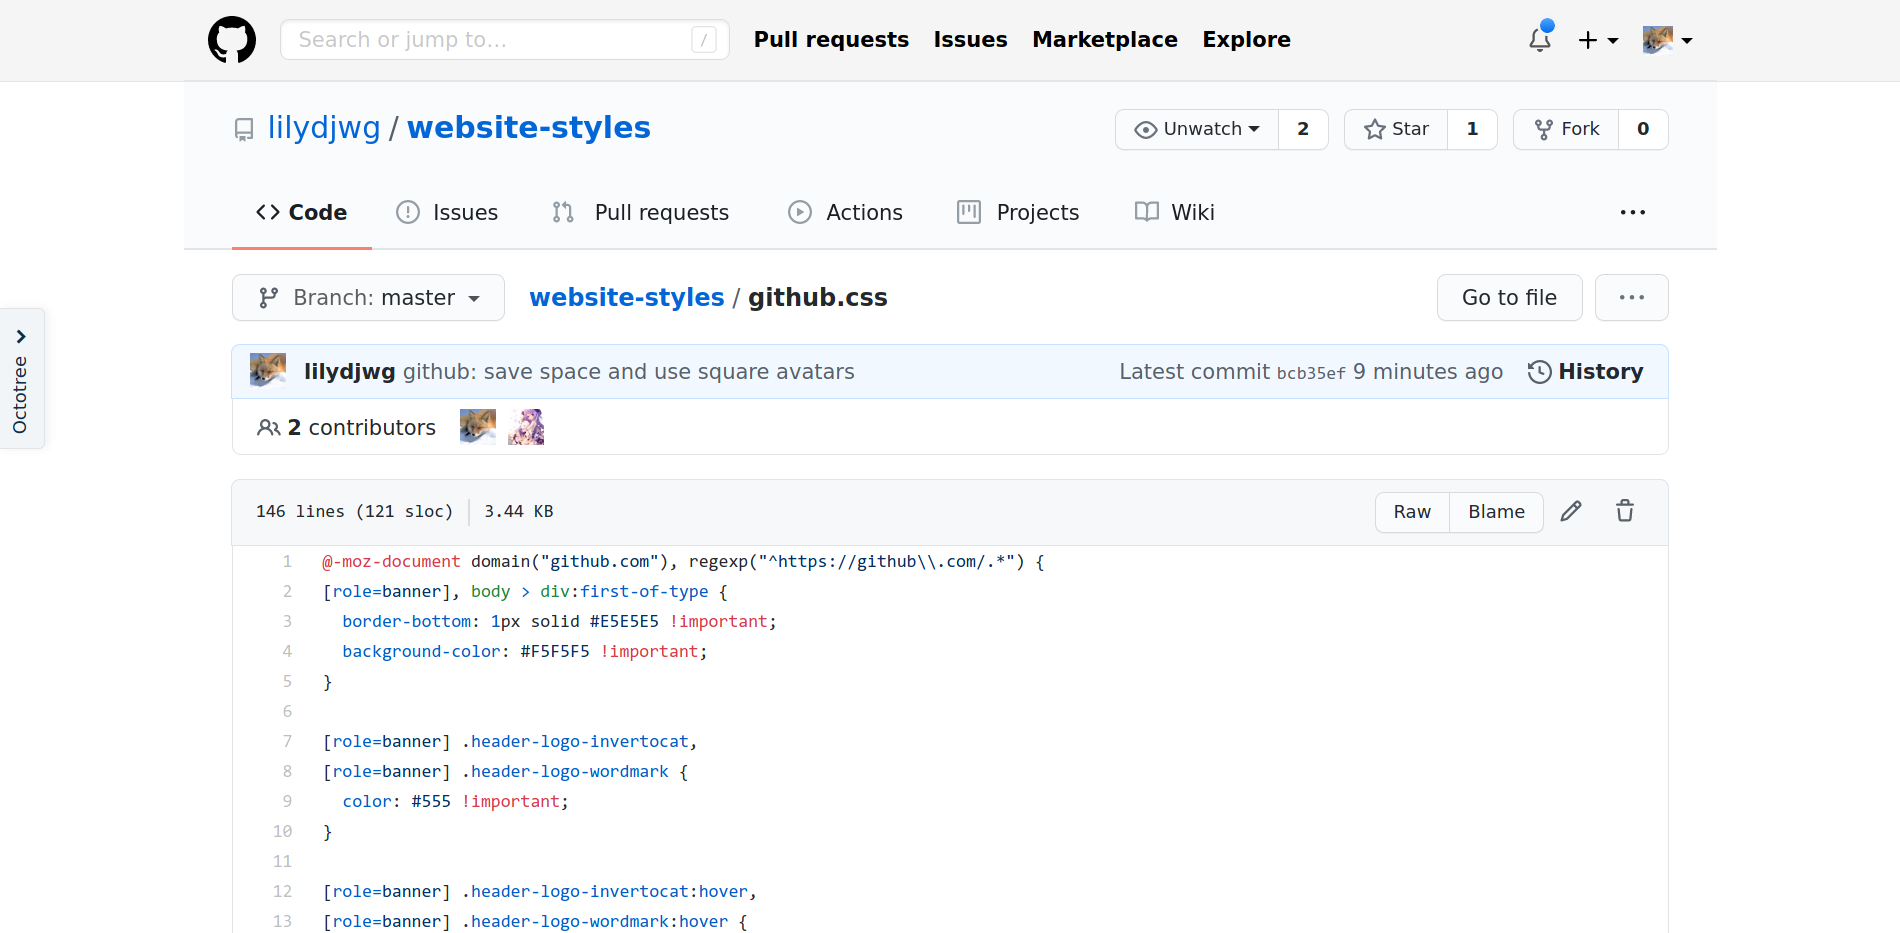1900x933 pixels.
Task: Expand the Octotree sidebar
Action: [21, 378]
